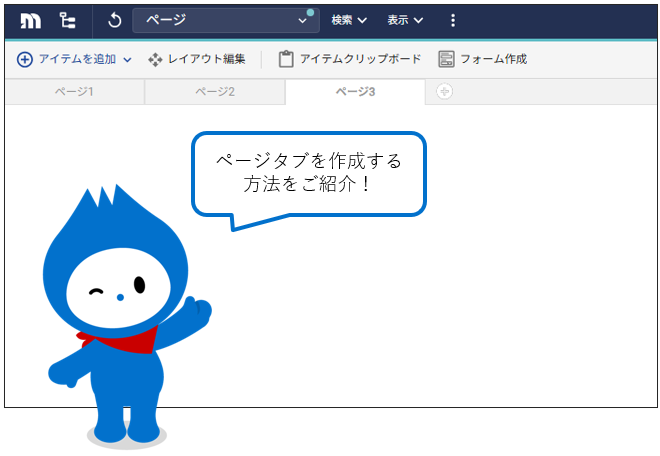Click the フォーム作成 button label
The height and width of the screenshot is (456, 660).
pyautogui.click(x=493, y=59)
